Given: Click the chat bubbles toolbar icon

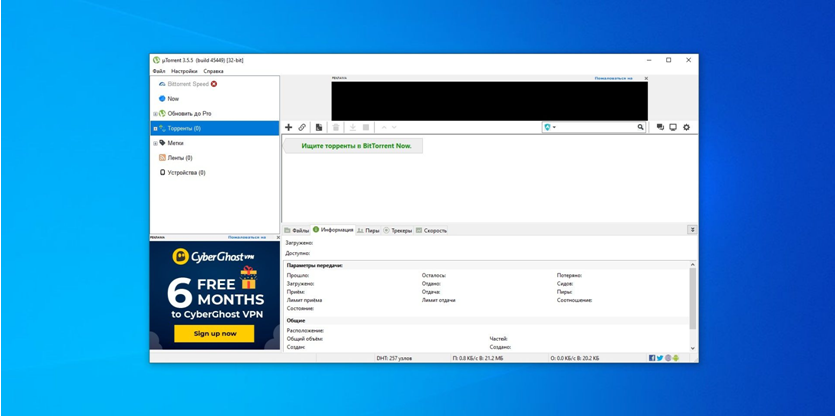Looking at the screenshot, I should [x=660, y=127].
